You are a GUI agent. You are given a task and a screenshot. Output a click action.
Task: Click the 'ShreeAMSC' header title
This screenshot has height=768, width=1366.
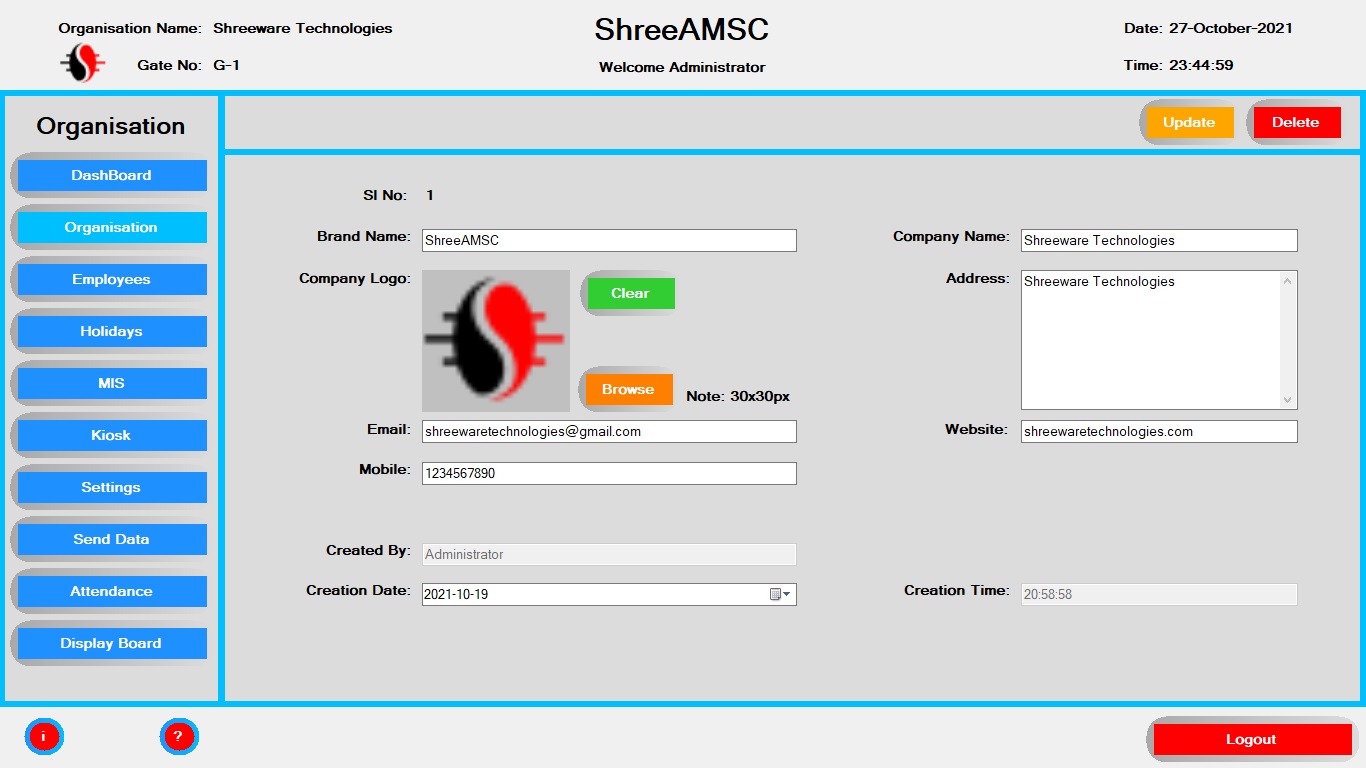click(682, 29)
